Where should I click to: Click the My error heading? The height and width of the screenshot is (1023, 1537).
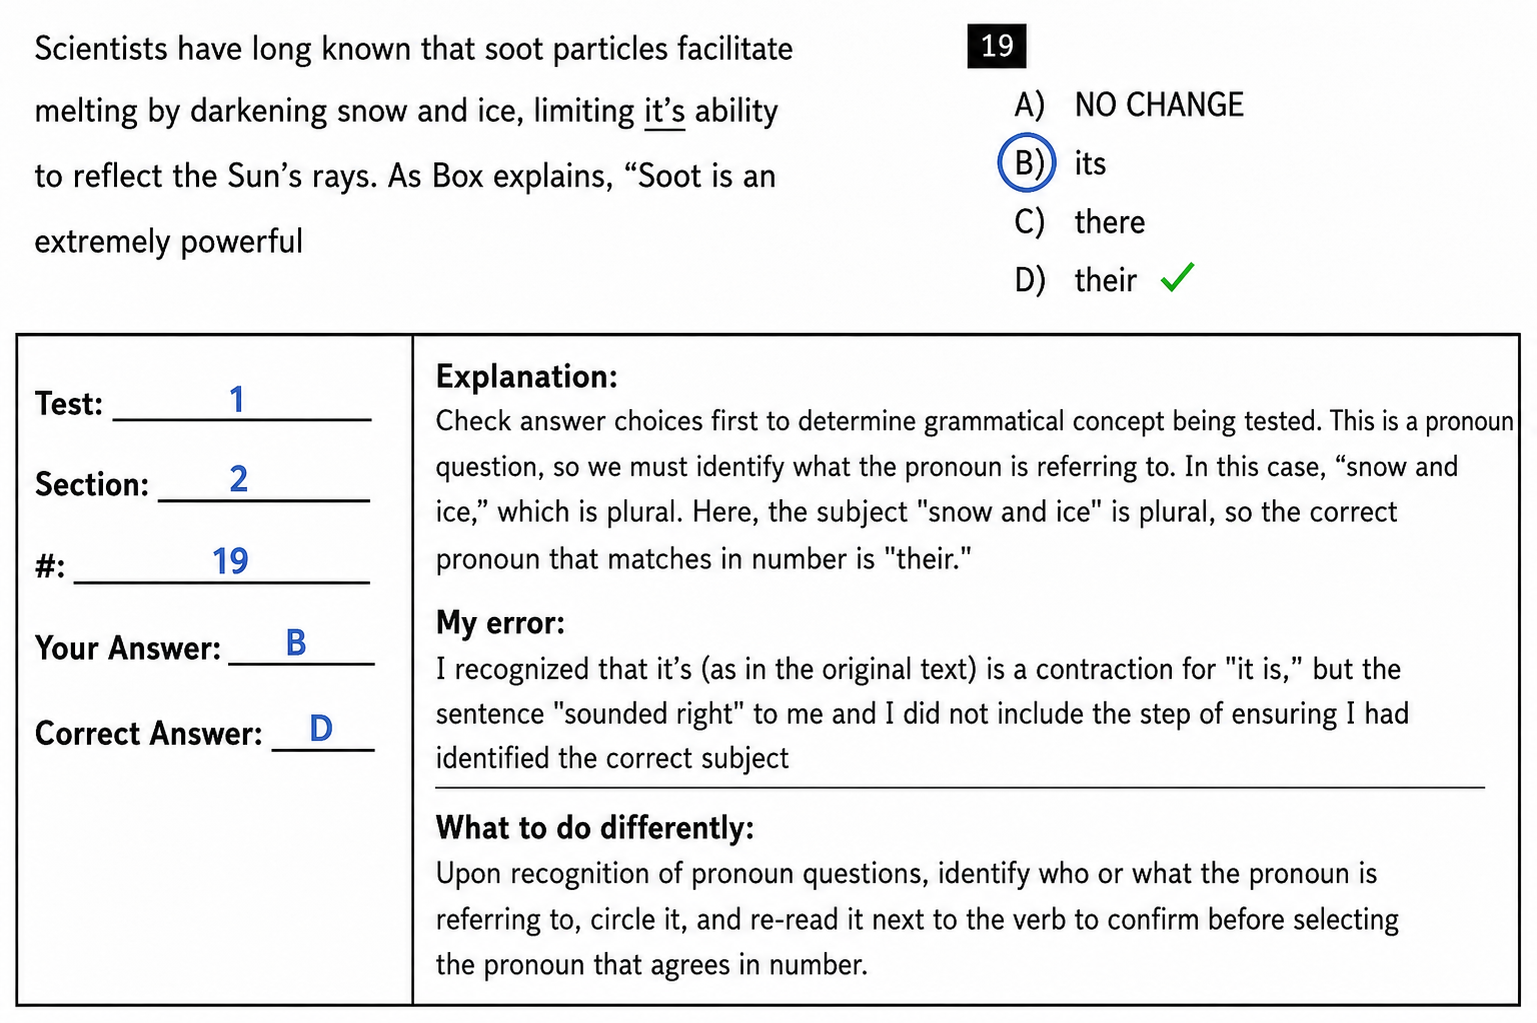point(501,623)
